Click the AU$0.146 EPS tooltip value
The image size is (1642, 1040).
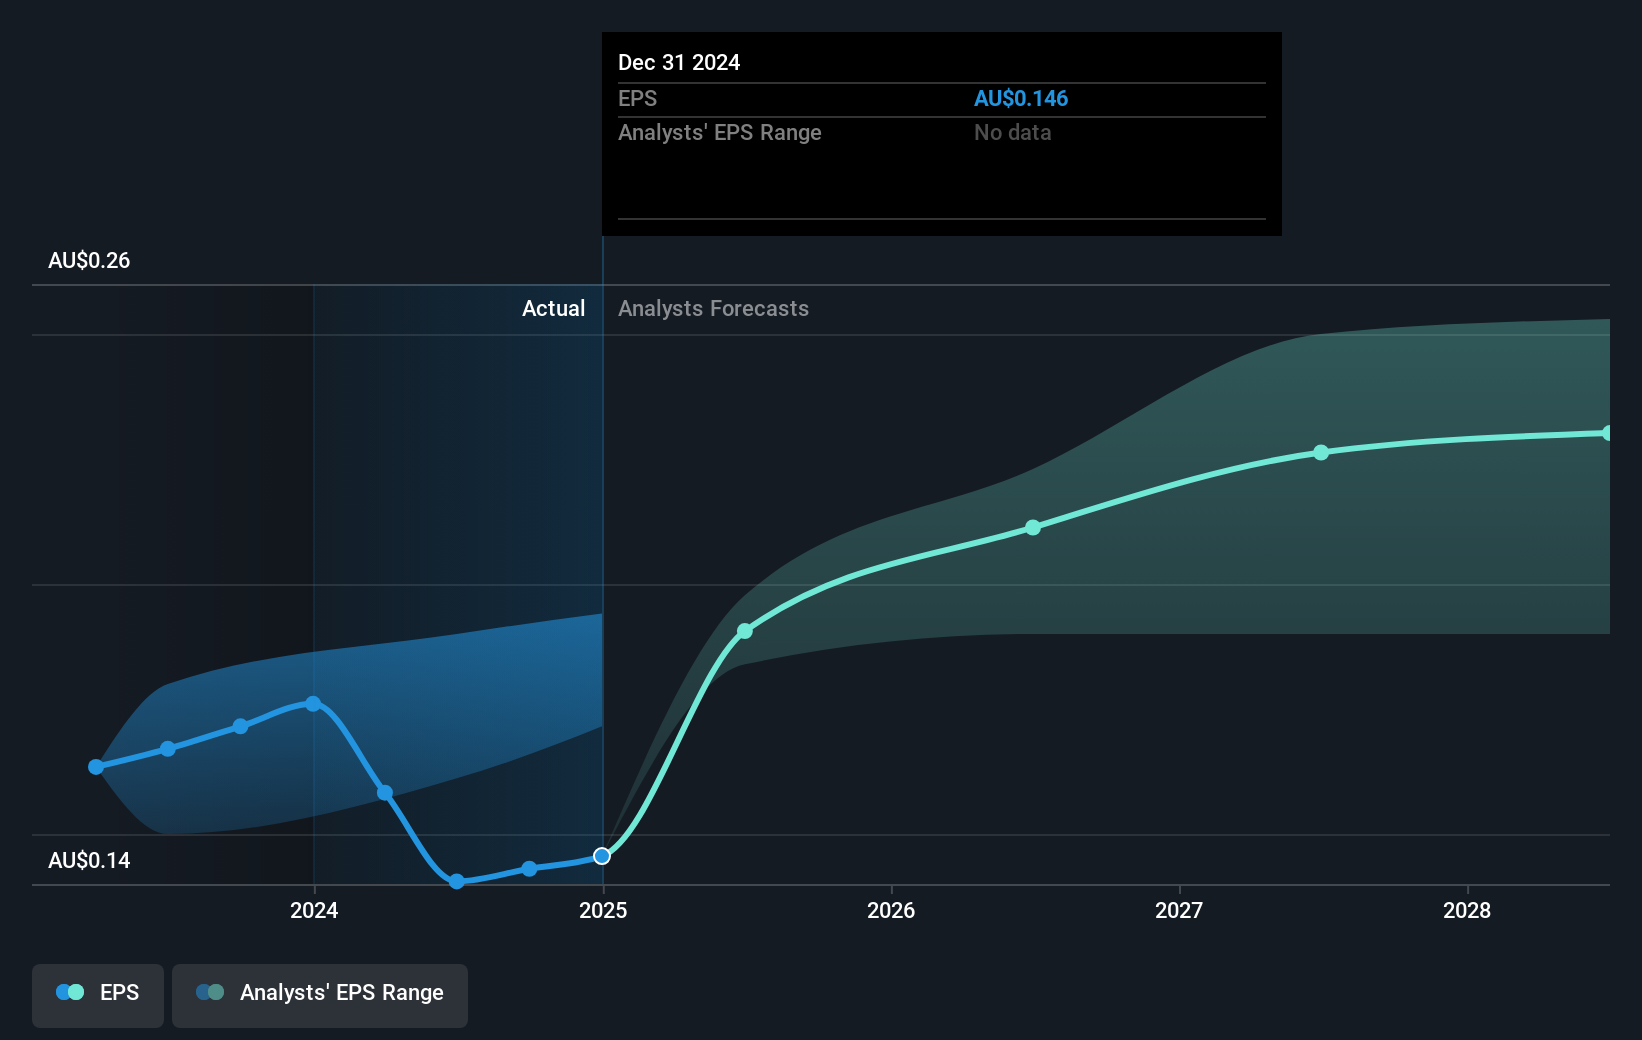click(x=1021, y=98)
